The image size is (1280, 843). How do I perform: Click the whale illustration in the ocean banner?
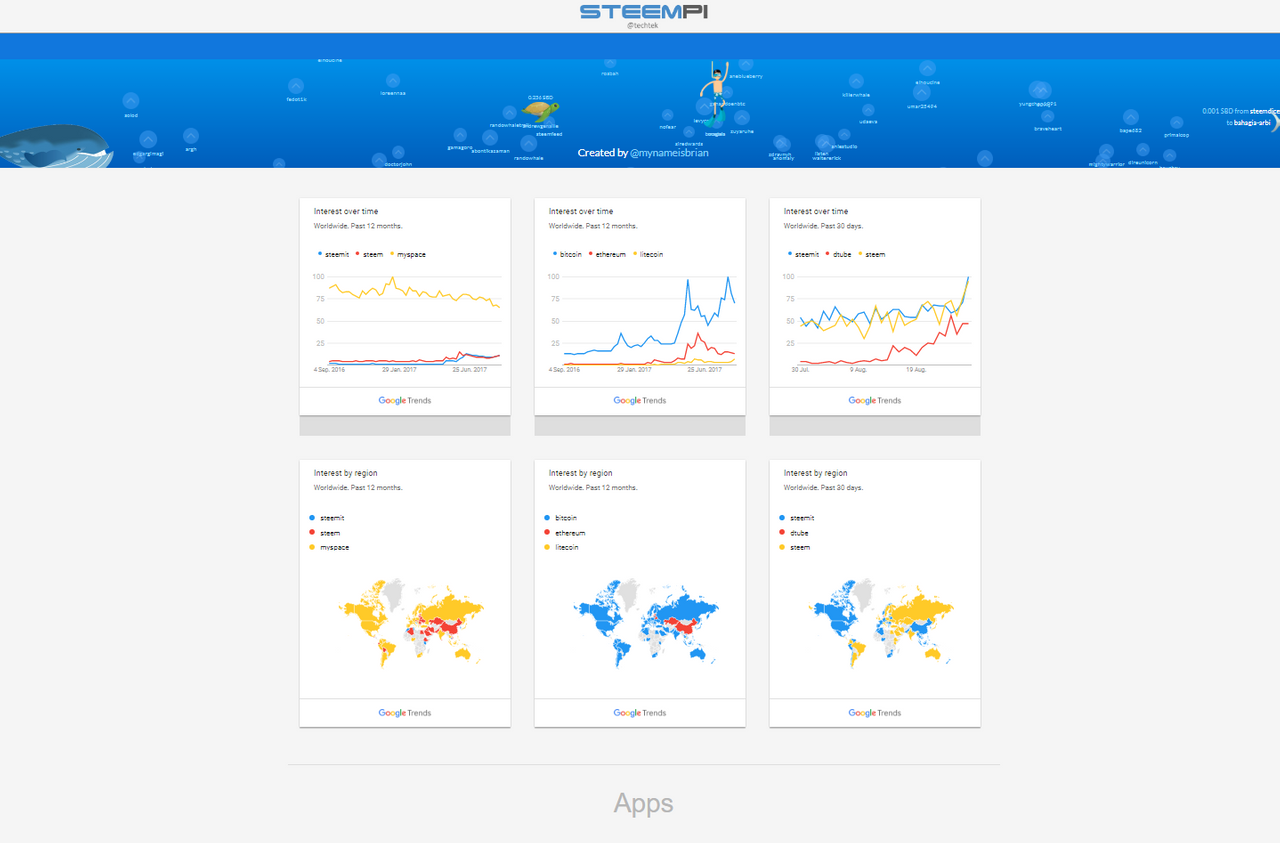coord(55,147)
